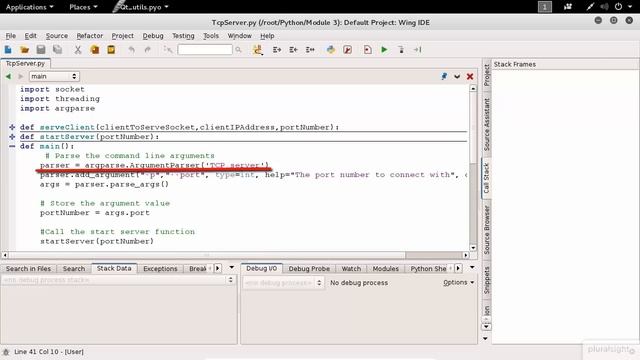
Task: Click the source symbol toolbar icon
Action: (x=258, y=50)
